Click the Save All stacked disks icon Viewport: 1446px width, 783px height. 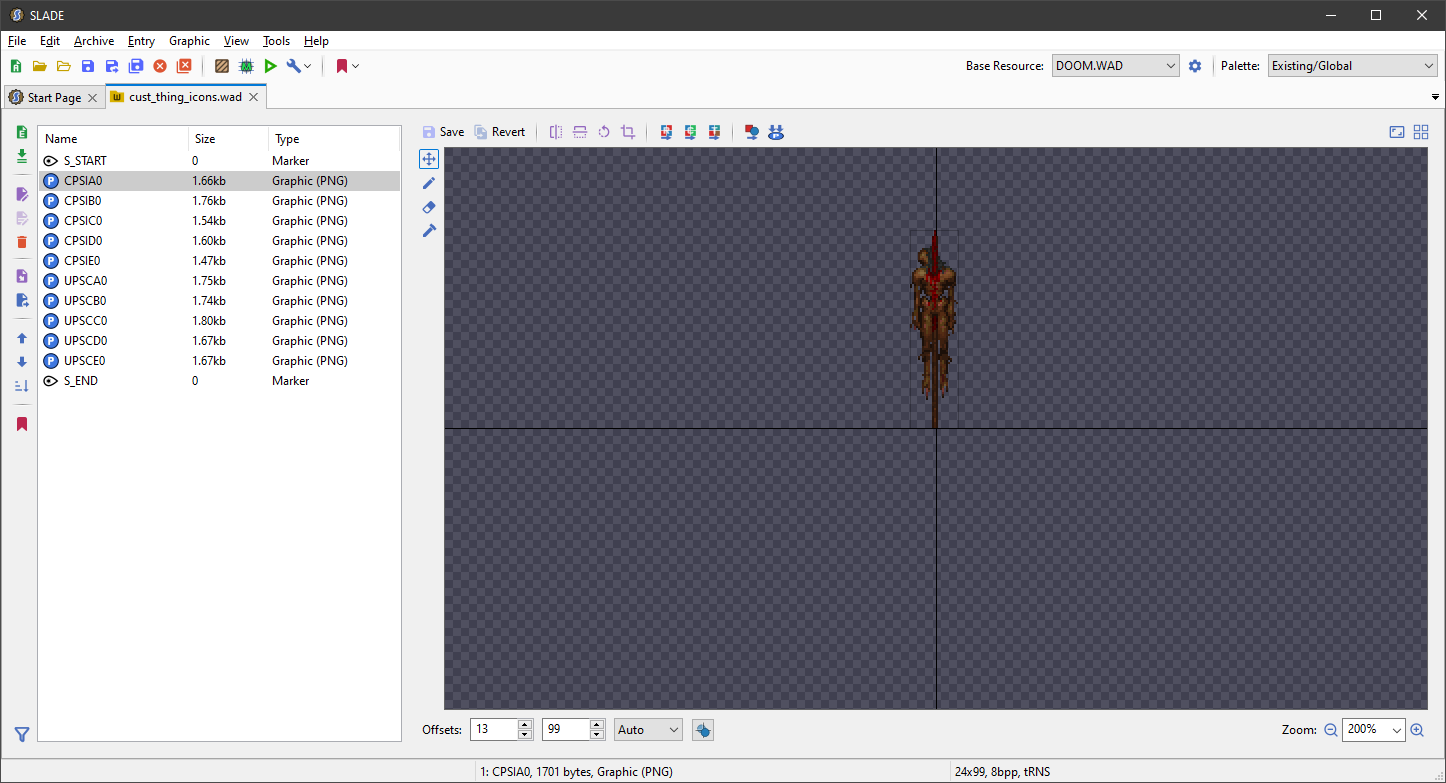[136, 66]
